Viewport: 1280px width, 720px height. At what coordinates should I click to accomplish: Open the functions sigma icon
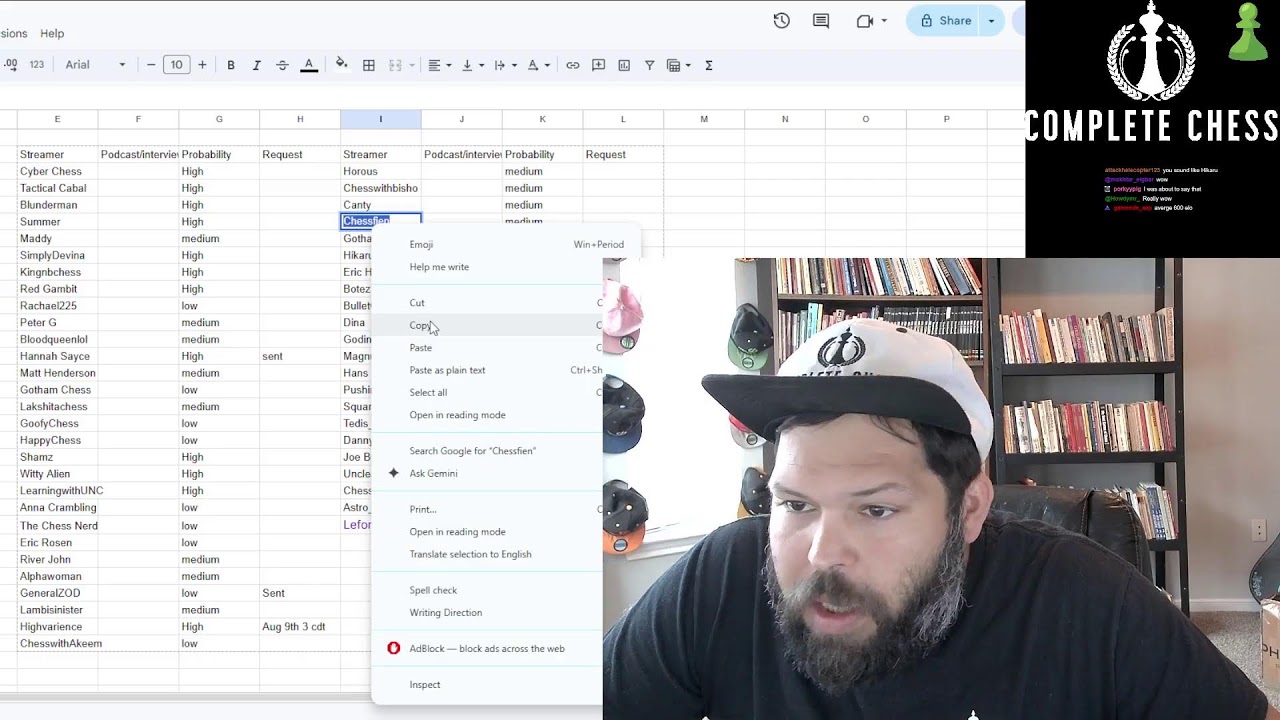(709, 65)
